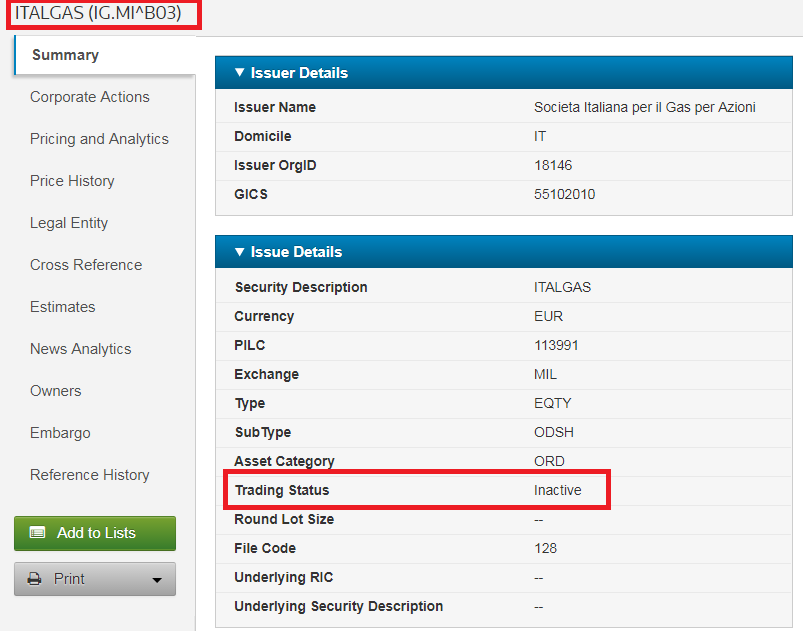Viewport: 803px width, 631px height.
Task: Open Embargo section
Action: (60, 433)
